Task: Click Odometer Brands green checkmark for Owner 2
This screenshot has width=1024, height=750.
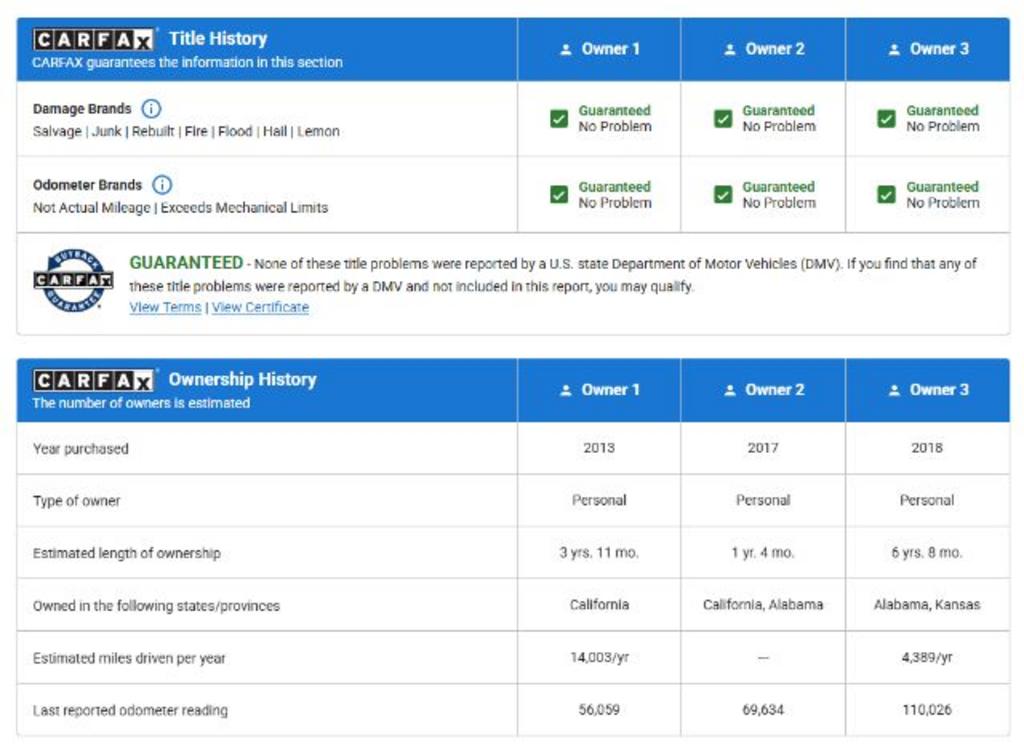Action: click(x=723, y=195)
